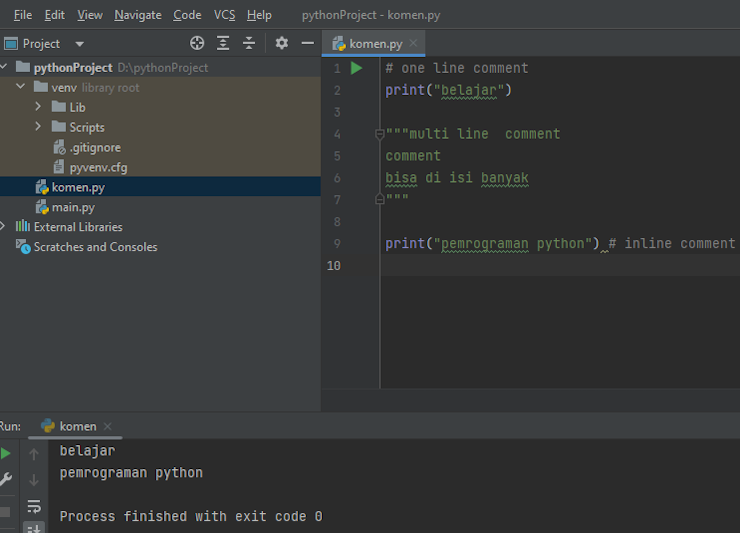This screenshot has width=740, height=533.
Task: Rerun komen with green play button in Run panel
Action: [6, 454]
